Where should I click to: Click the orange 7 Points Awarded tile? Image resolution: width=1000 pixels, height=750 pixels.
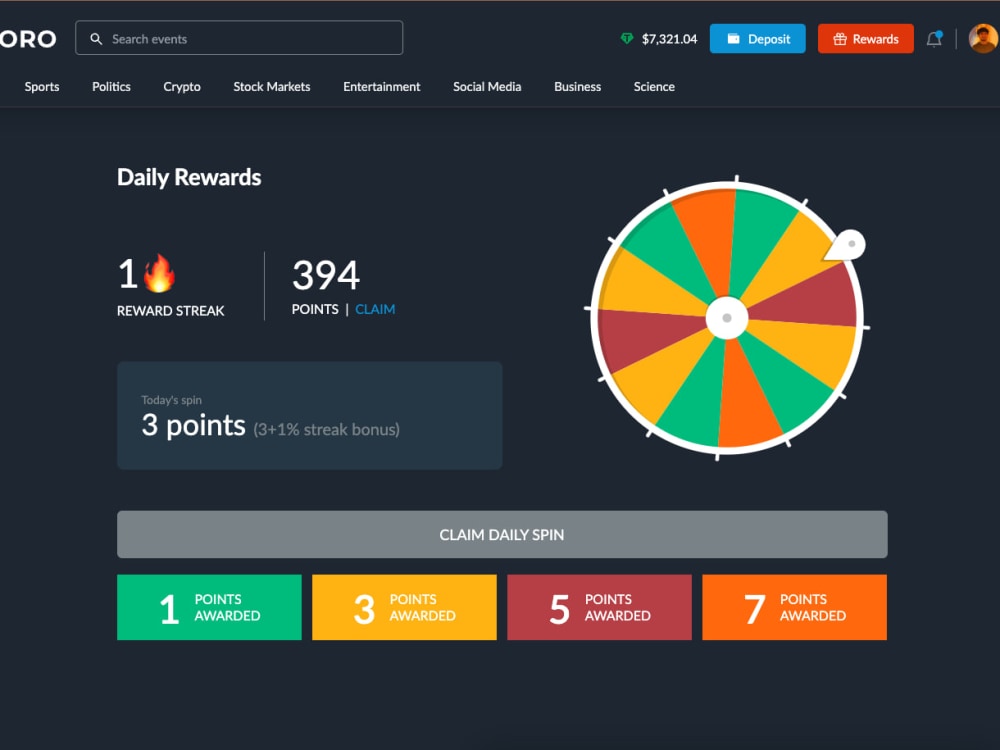coord(795,607)
